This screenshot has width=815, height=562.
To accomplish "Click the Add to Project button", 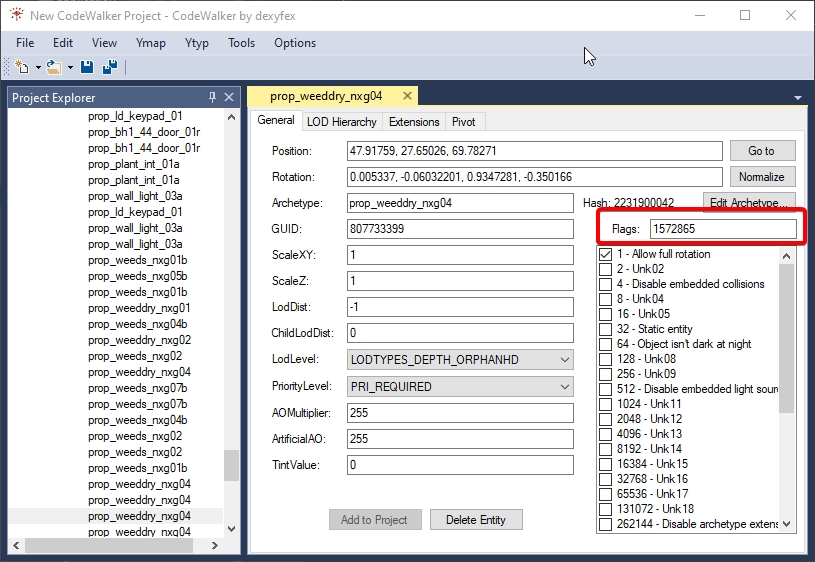I will pos(375,520).
